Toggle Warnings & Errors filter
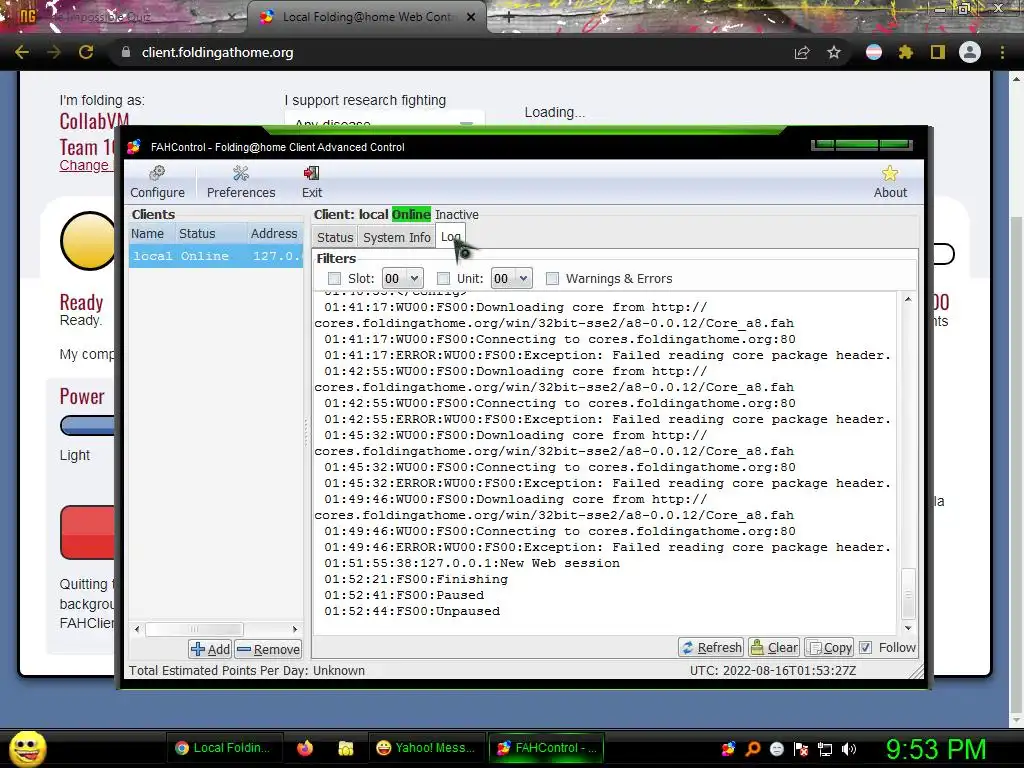Viewport: 1024px width, 768px height. pos(552,279)
